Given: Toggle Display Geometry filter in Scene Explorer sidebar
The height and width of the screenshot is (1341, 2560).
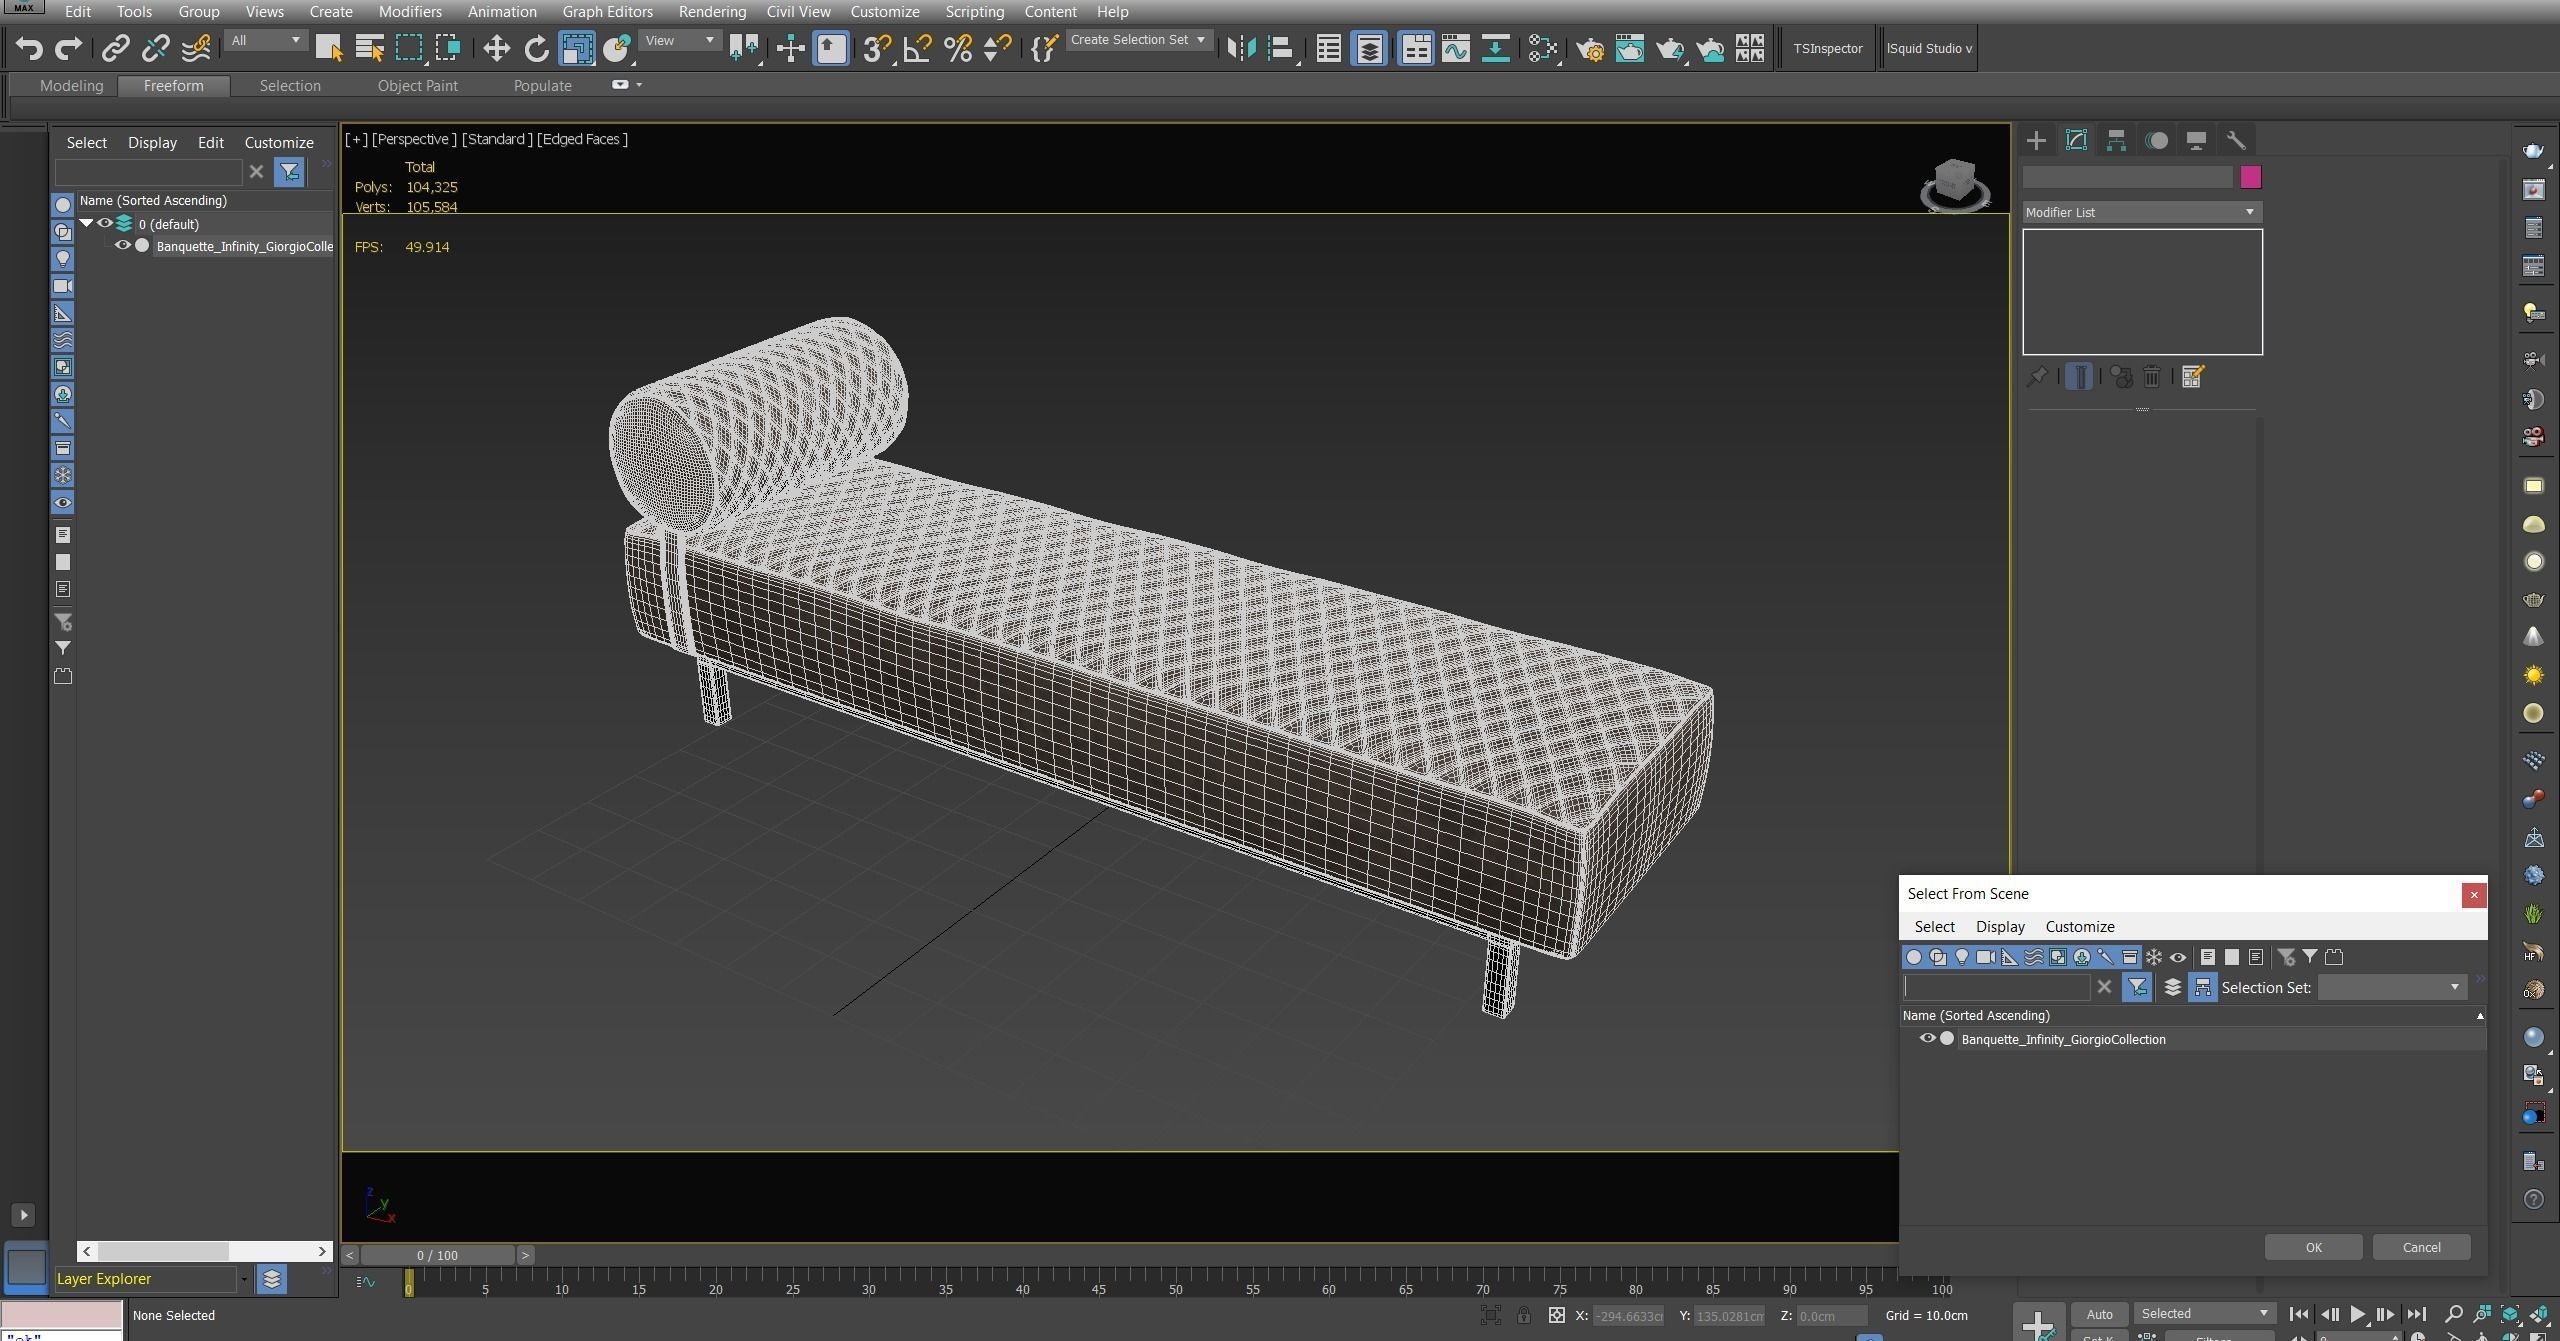Looking at the screenshot, I should (x=62, y=204).
